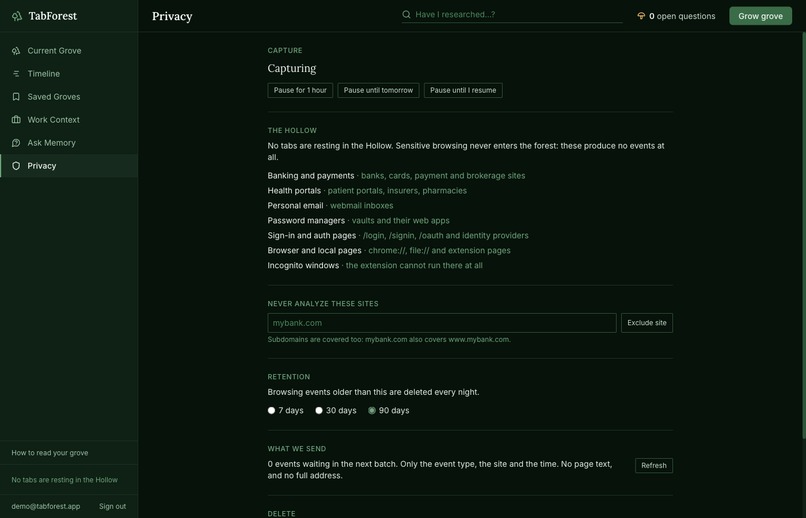Click the Privacy shield icon
Viewport: 806px width, 518px height.
click(16, 165)
